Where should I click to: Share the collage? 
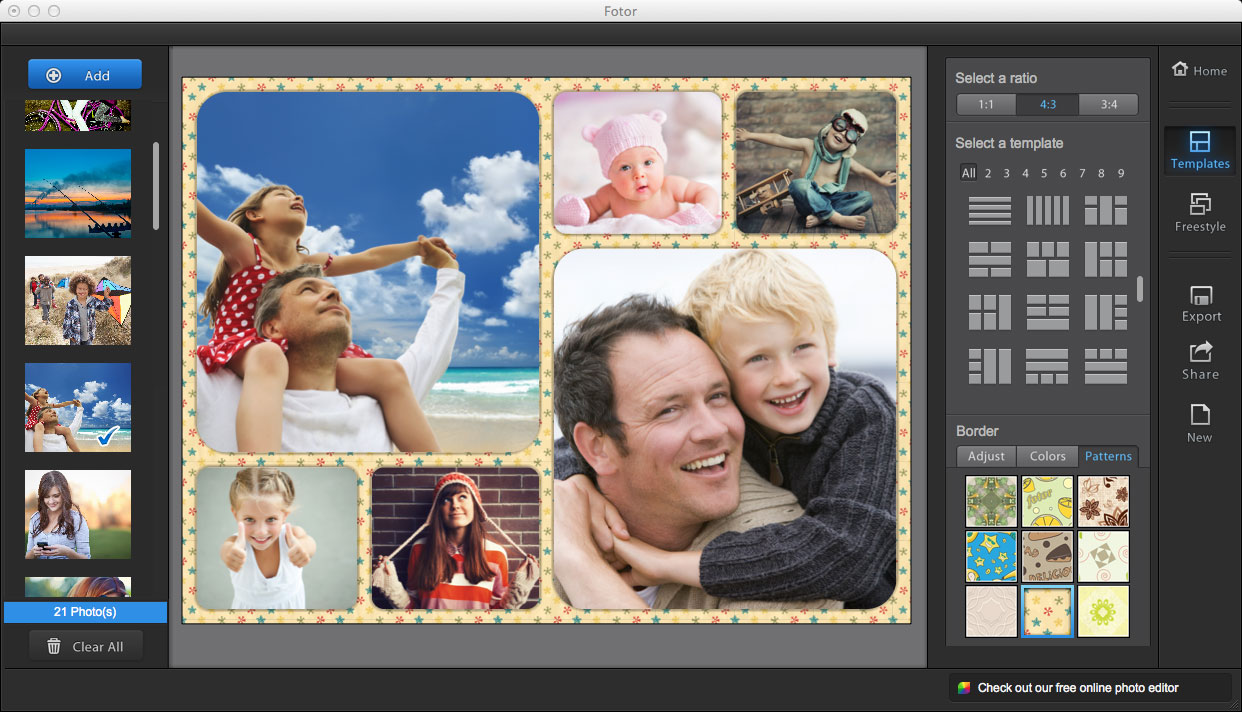1200,361
